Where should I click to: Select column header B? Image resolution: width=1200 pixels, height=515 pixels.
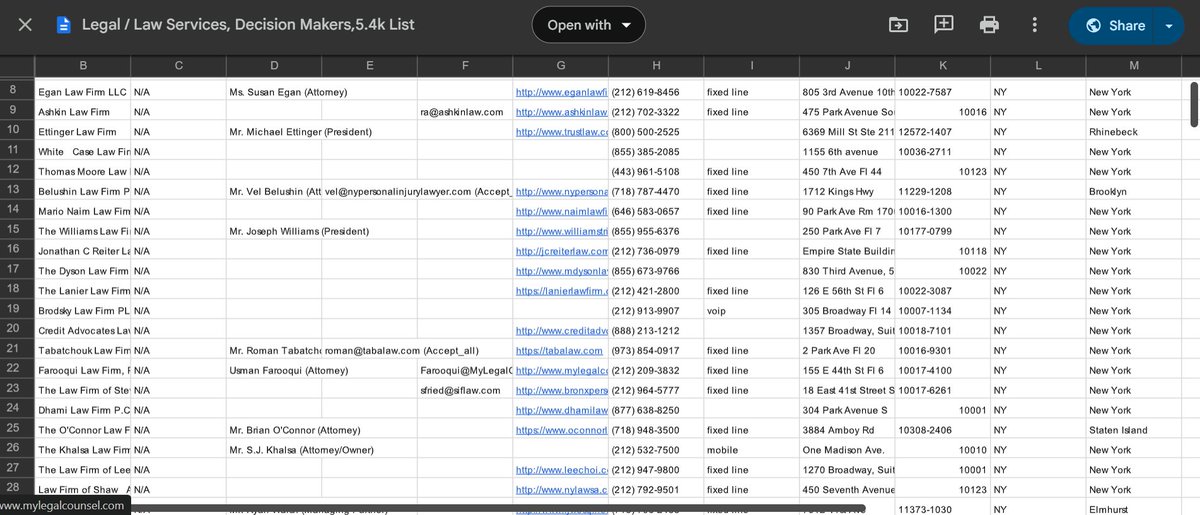[83, 66]
